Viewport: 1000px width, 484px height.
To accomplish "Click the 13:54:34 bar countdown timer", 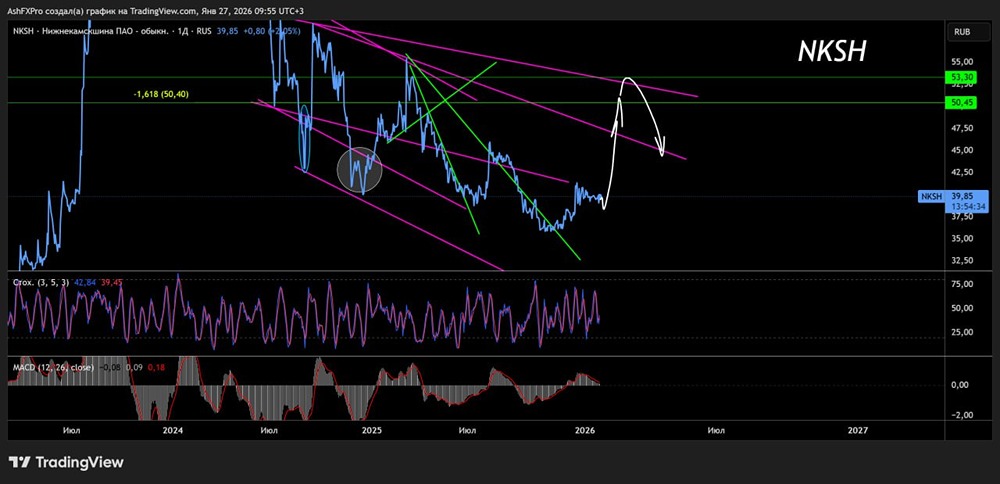I will [x=969, y=207].
